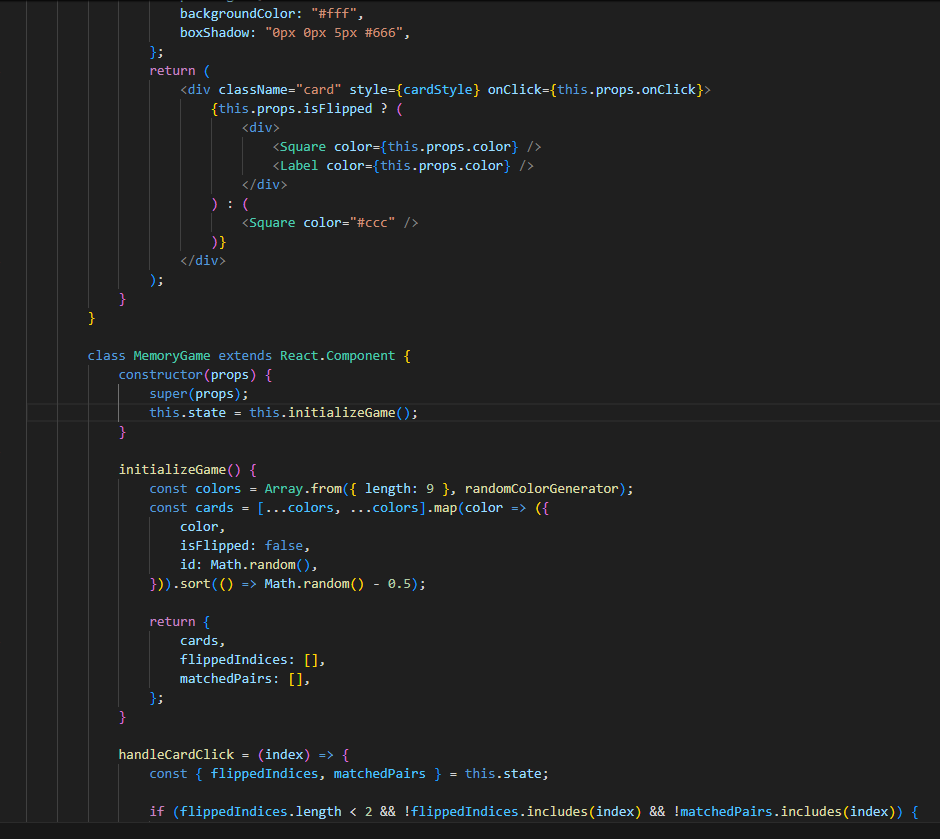Viewport: 940px width, 839px height.
Task: Click the 'isFlipped: false,' line
Action: click(245, 546)
